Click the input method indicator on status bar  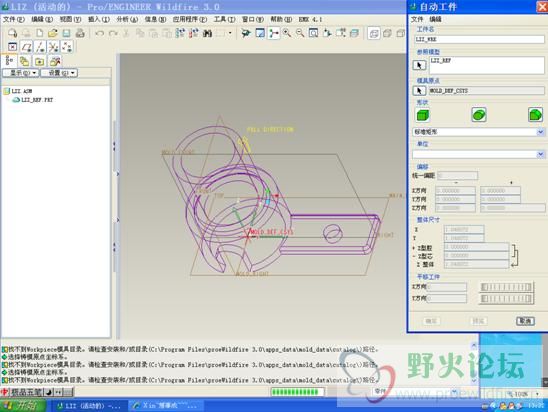(x=37, y=392)
